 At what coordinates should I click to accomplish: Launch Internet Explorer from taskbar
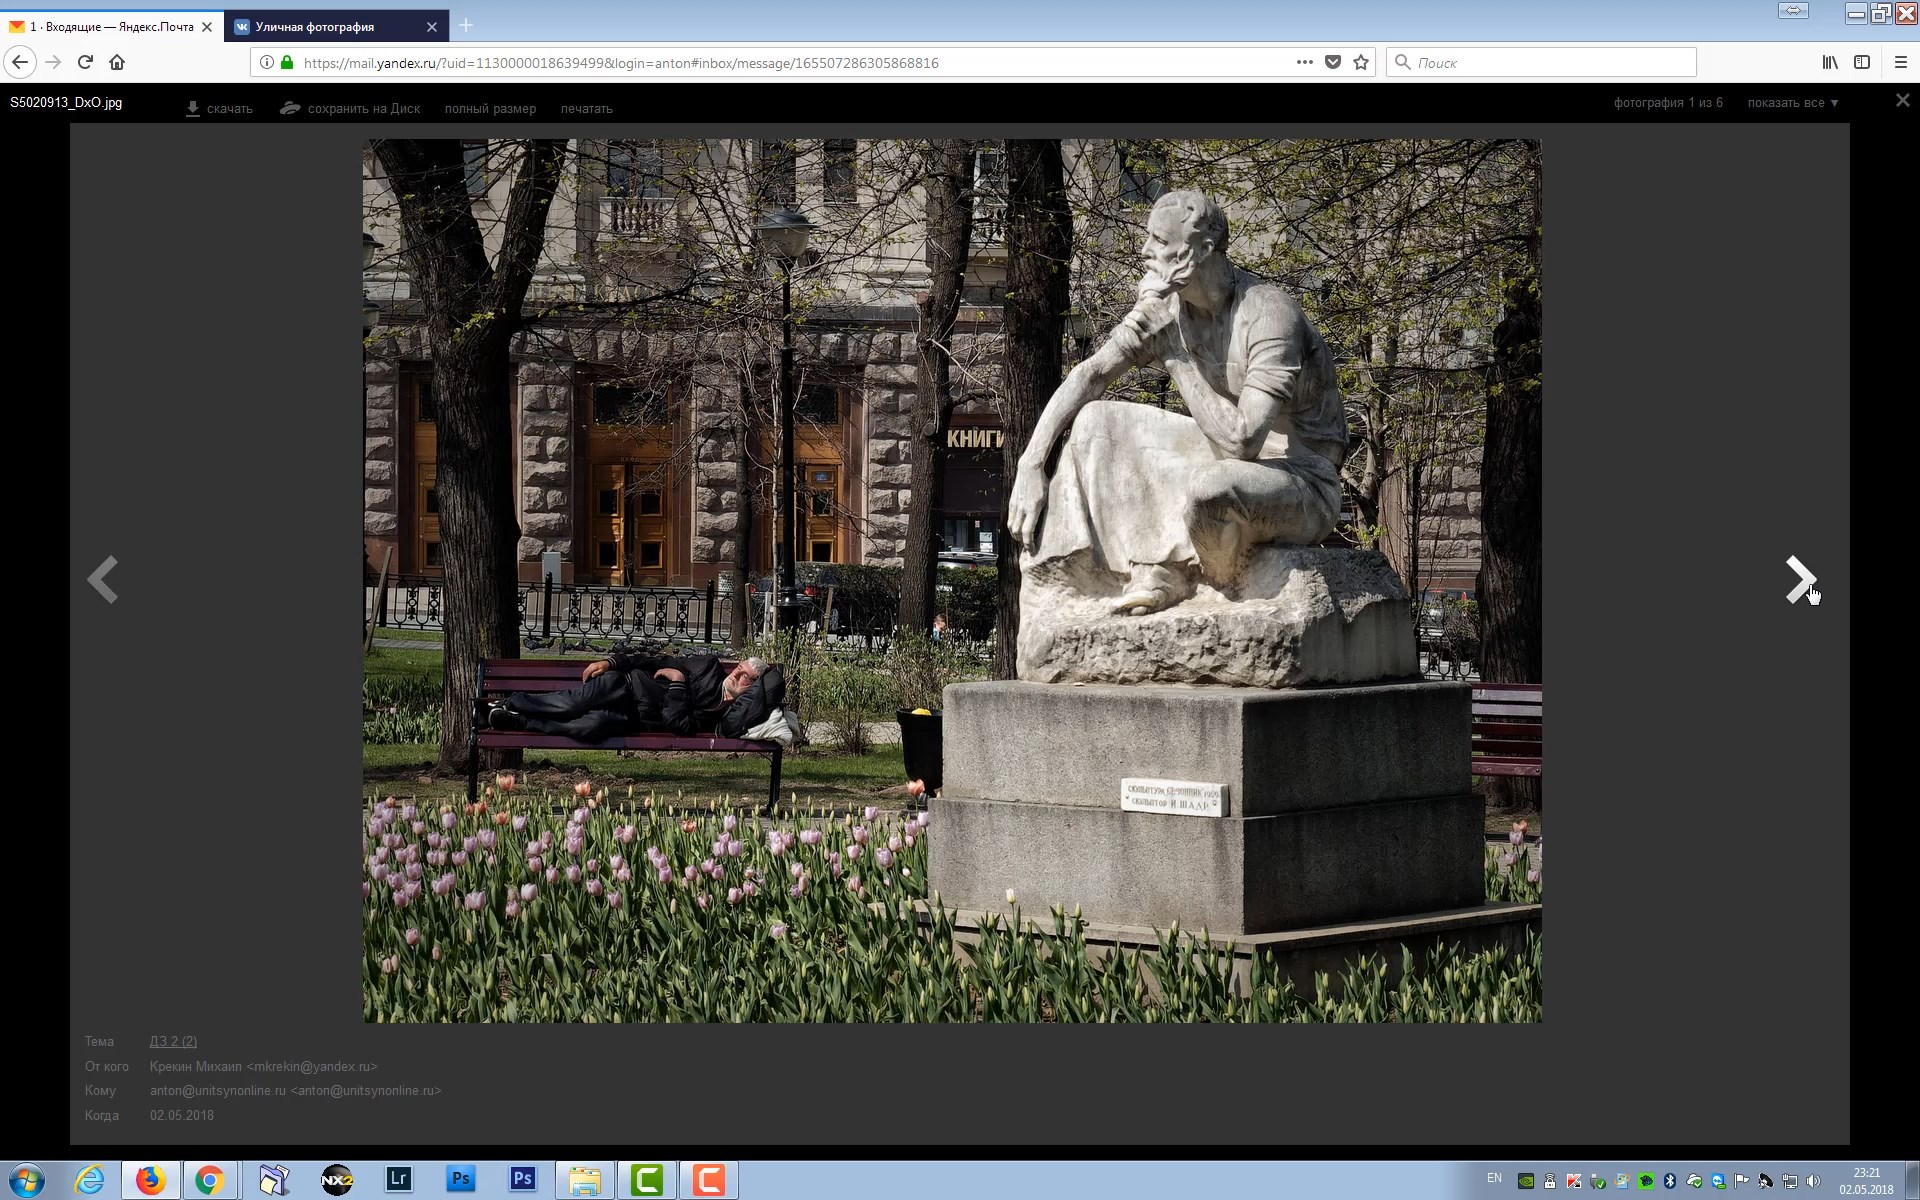click(89, 1180)
